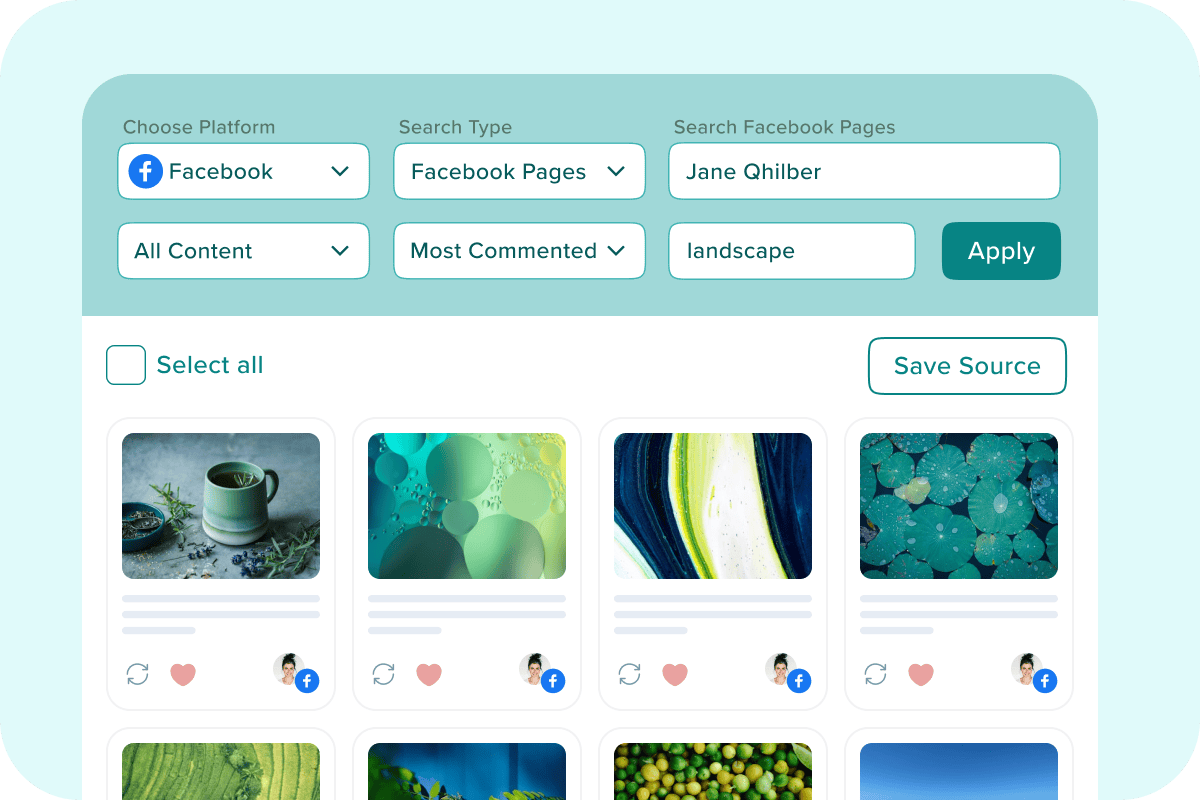Click the reshare icon on the green bubbles post
Viewport: 1200px width, 800px height.
coord(384,674)
